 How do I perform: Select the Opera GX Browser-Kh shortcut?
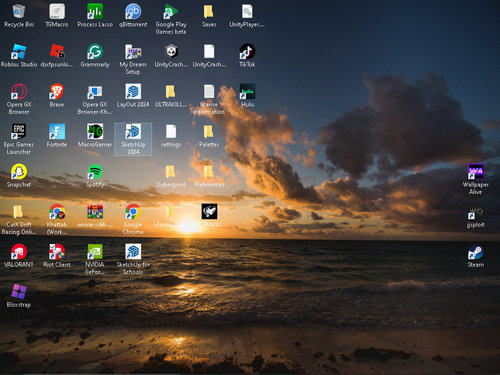click(x=95, y=92)
